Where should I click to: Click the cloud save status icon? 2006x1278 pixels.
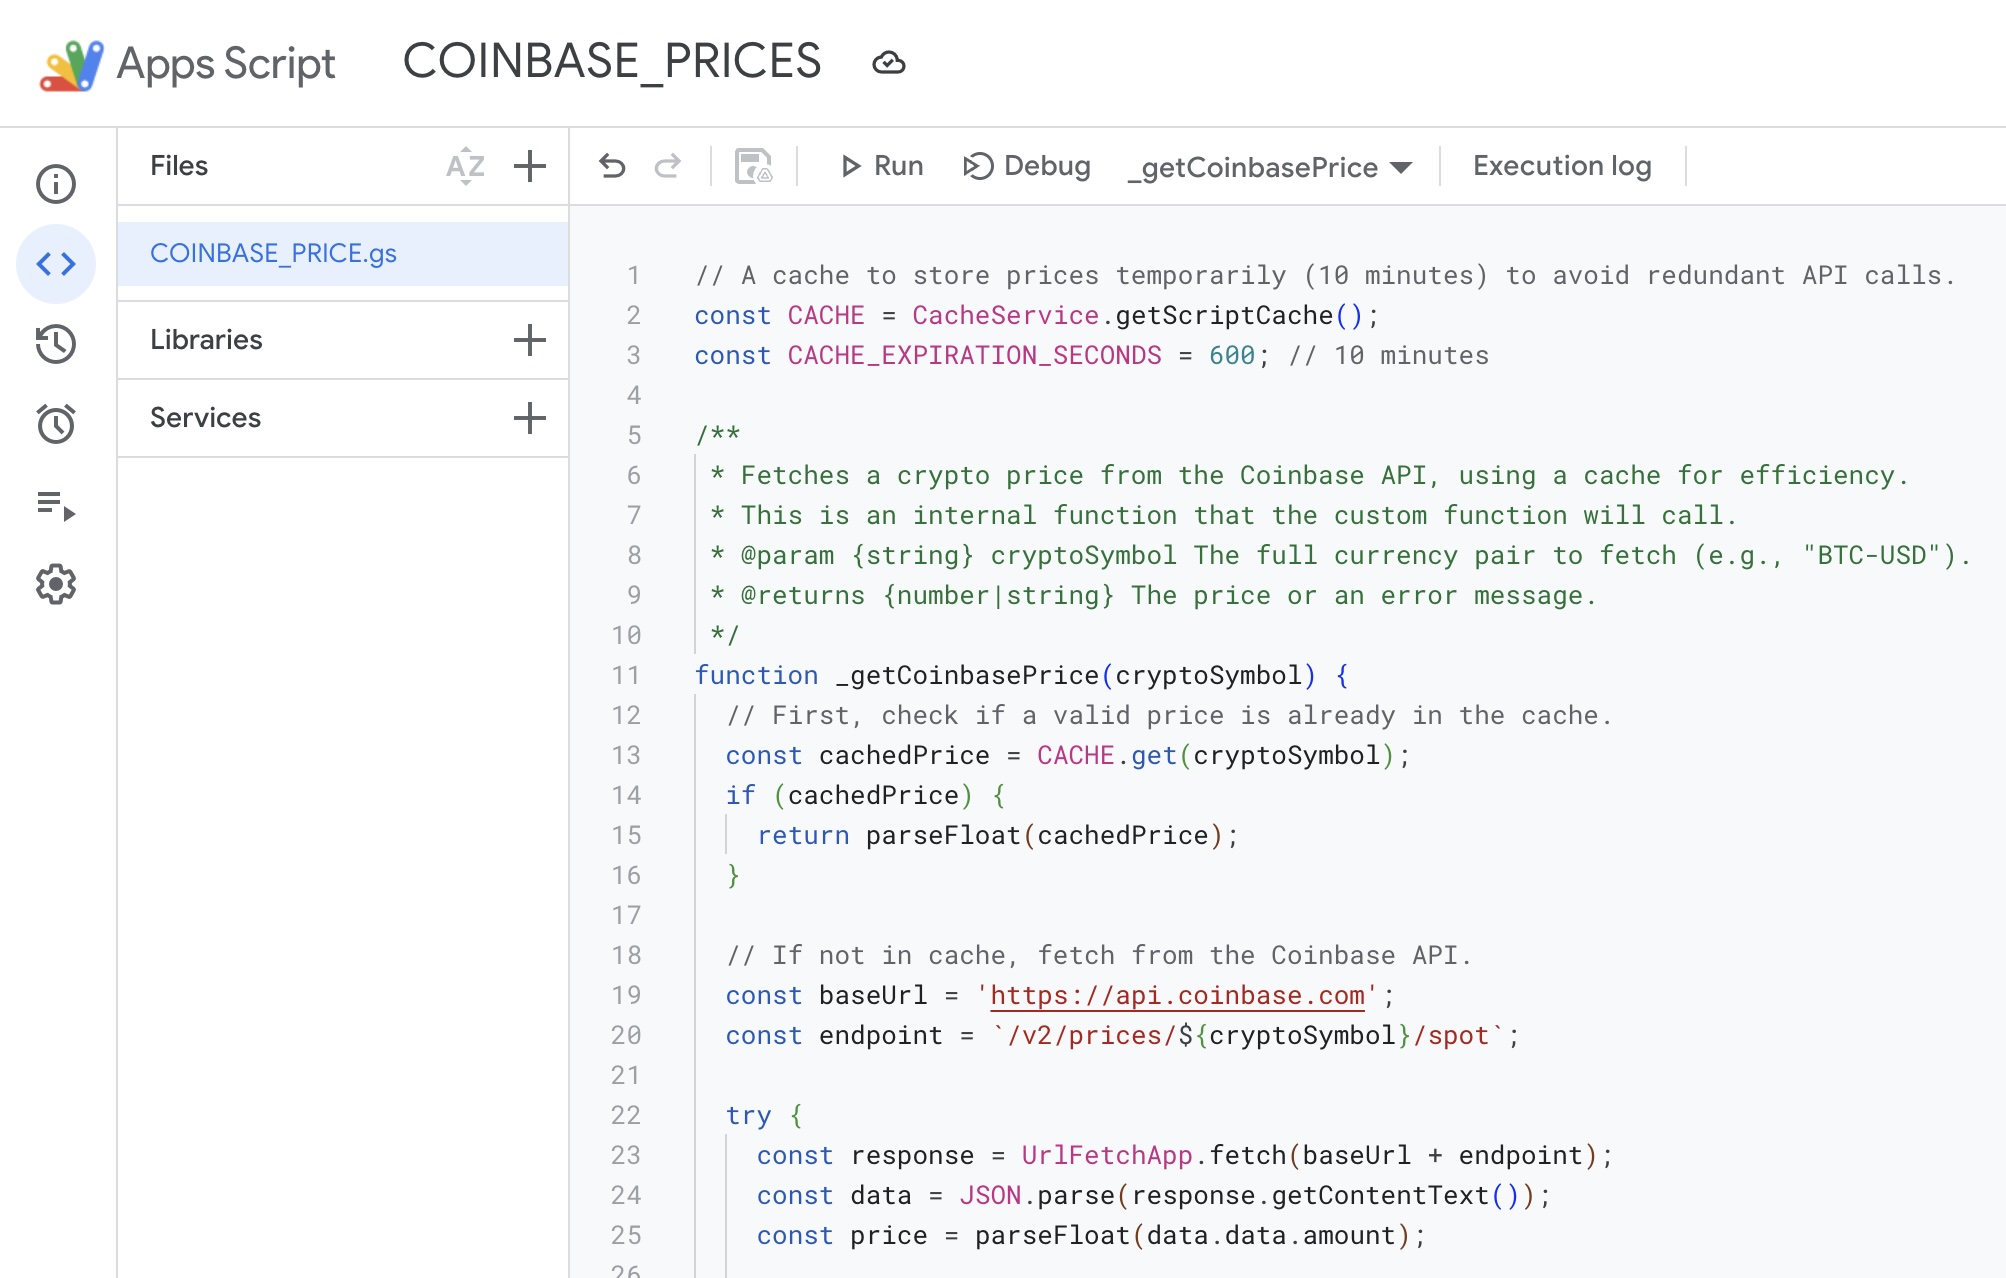pos(889,63)
